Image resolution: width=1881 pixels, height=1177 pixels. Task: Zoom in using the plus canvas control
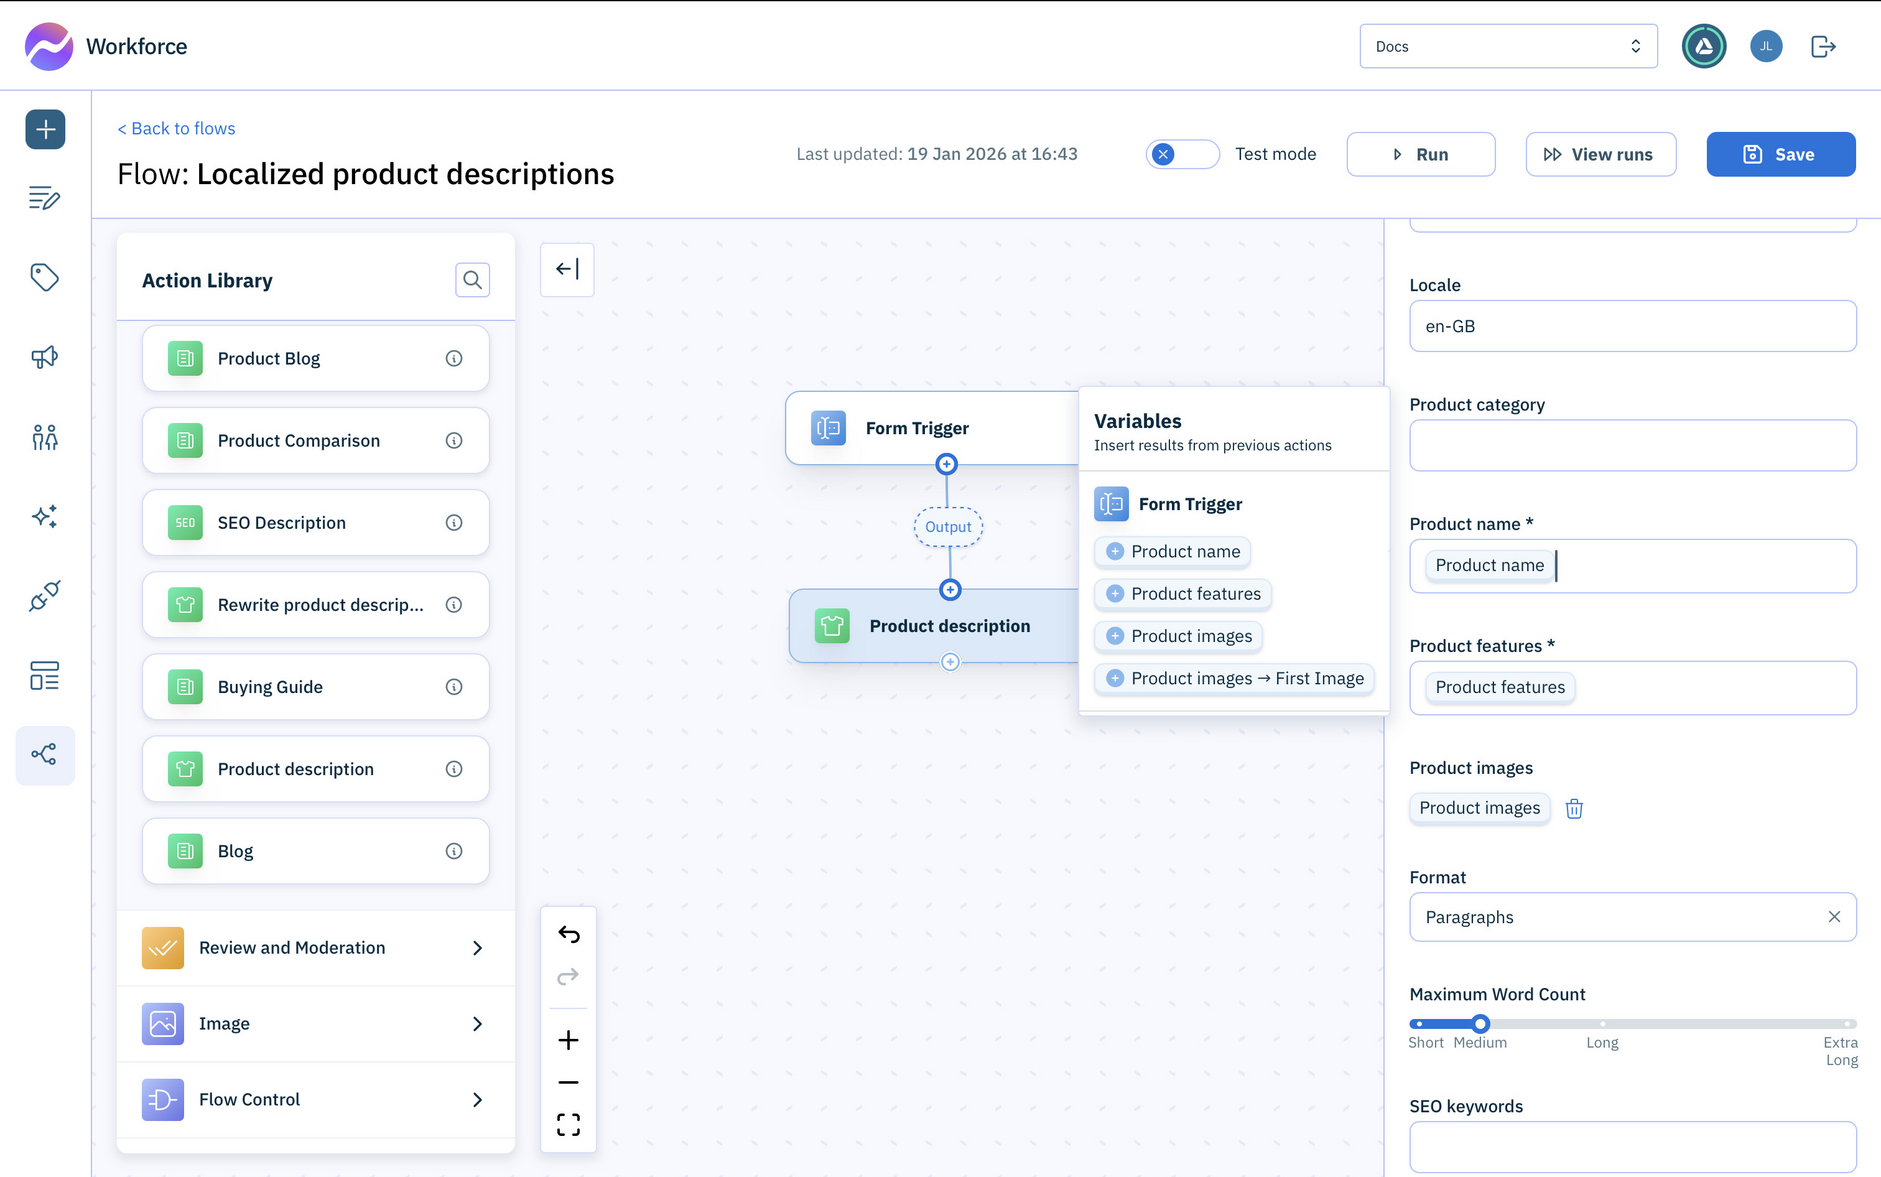click(x=568, y=1039)
